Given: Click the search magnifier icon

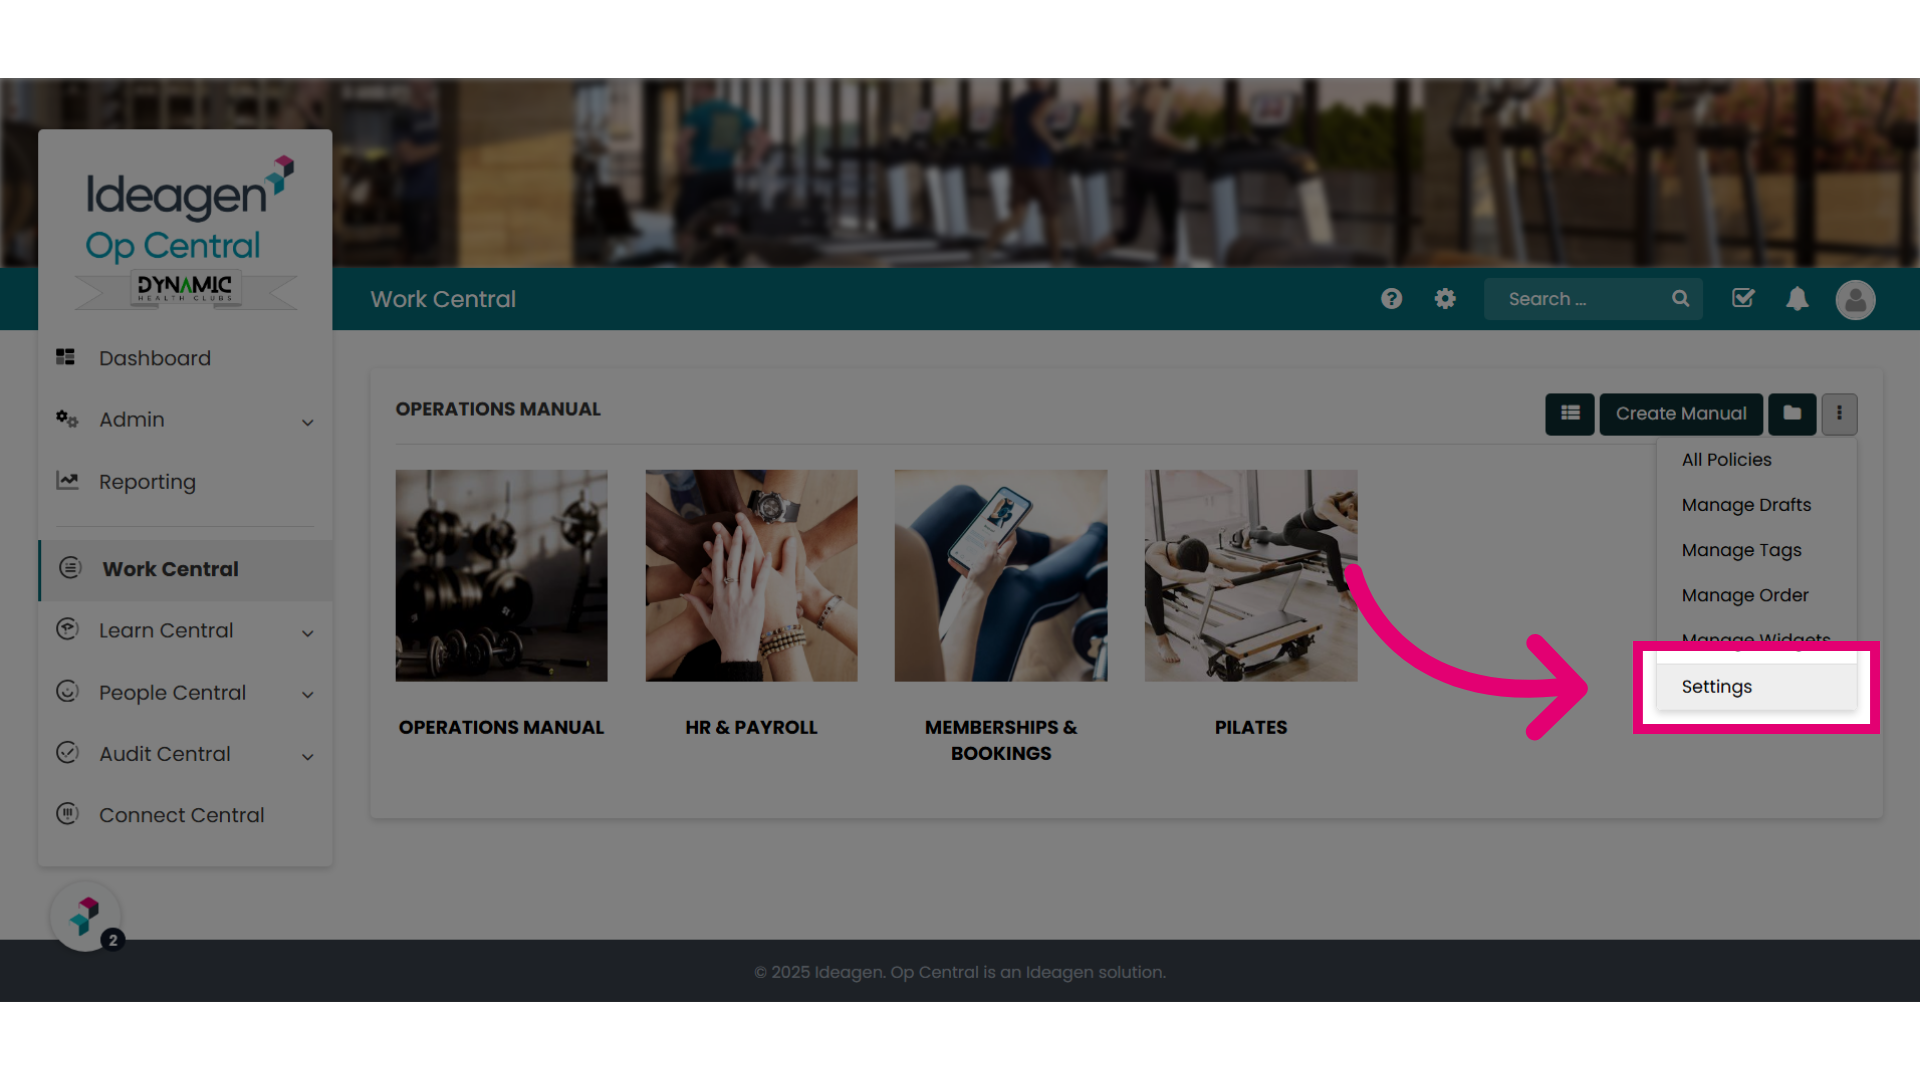Looking at the screenshot, I should [x=1680, y=299].
